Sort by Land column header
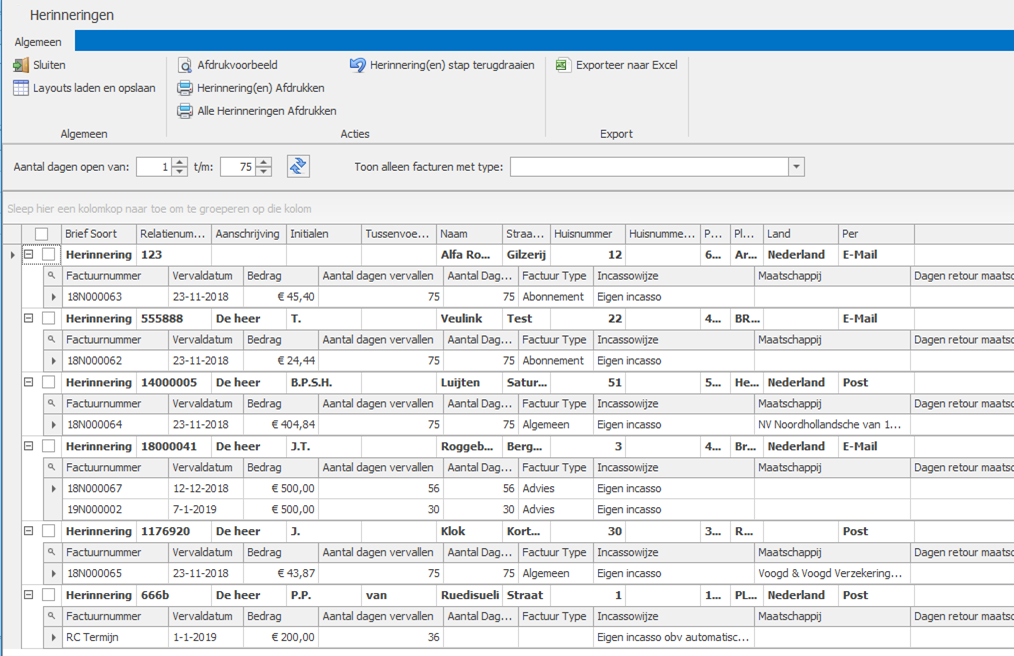Viewport: 1014px width, 656px height. (801, 234)
